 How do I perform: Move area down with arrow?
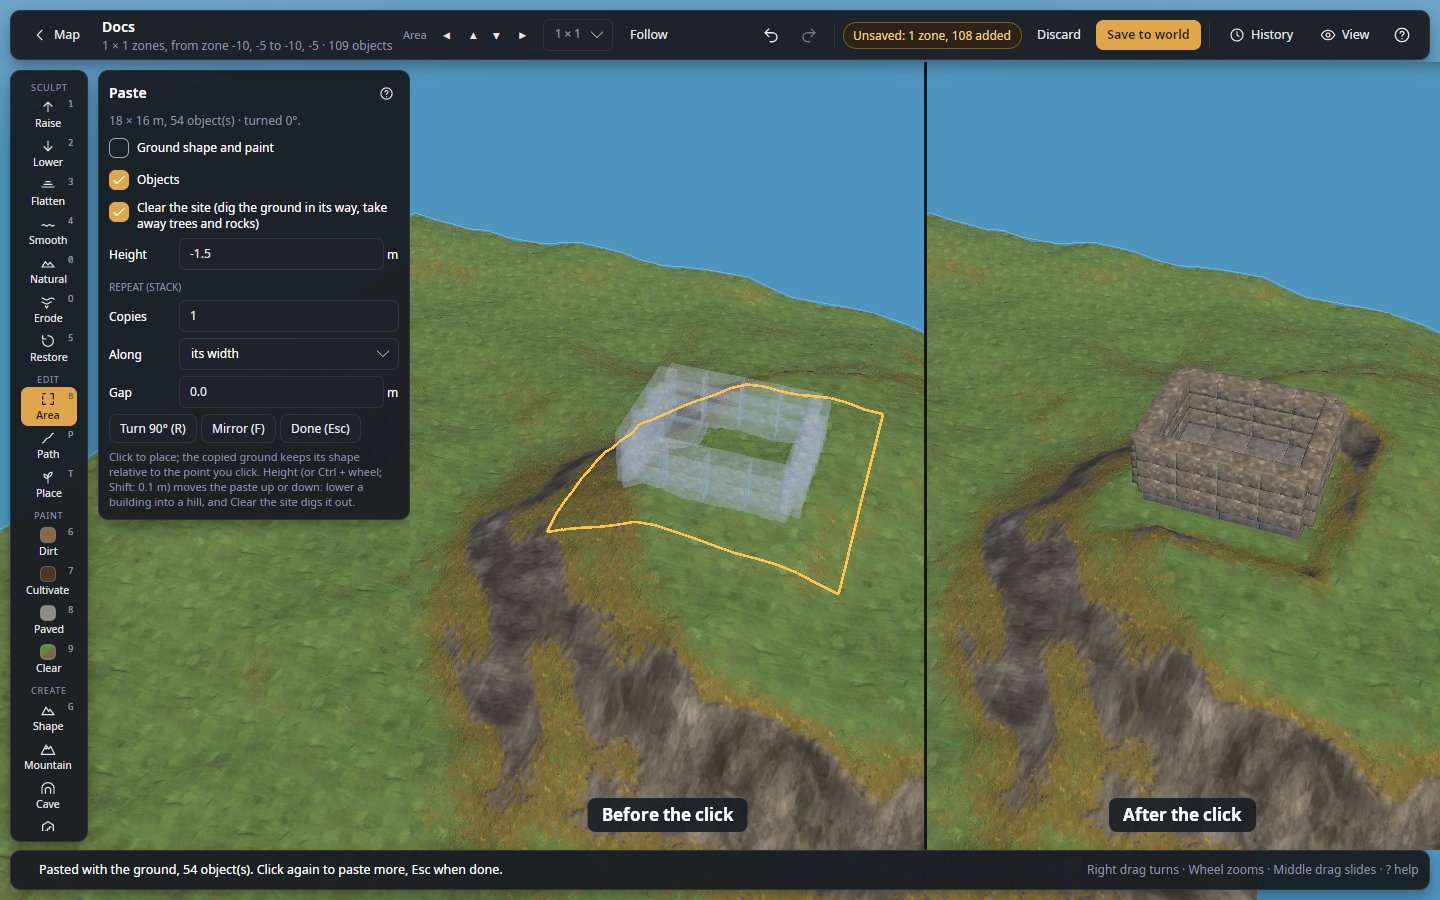pyautogui.click(x=496, y=35)
